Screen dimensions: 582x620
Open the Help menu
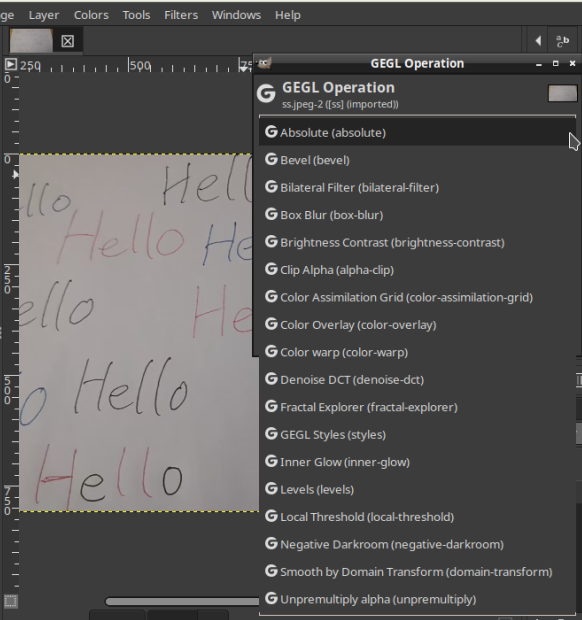(288, 15)
